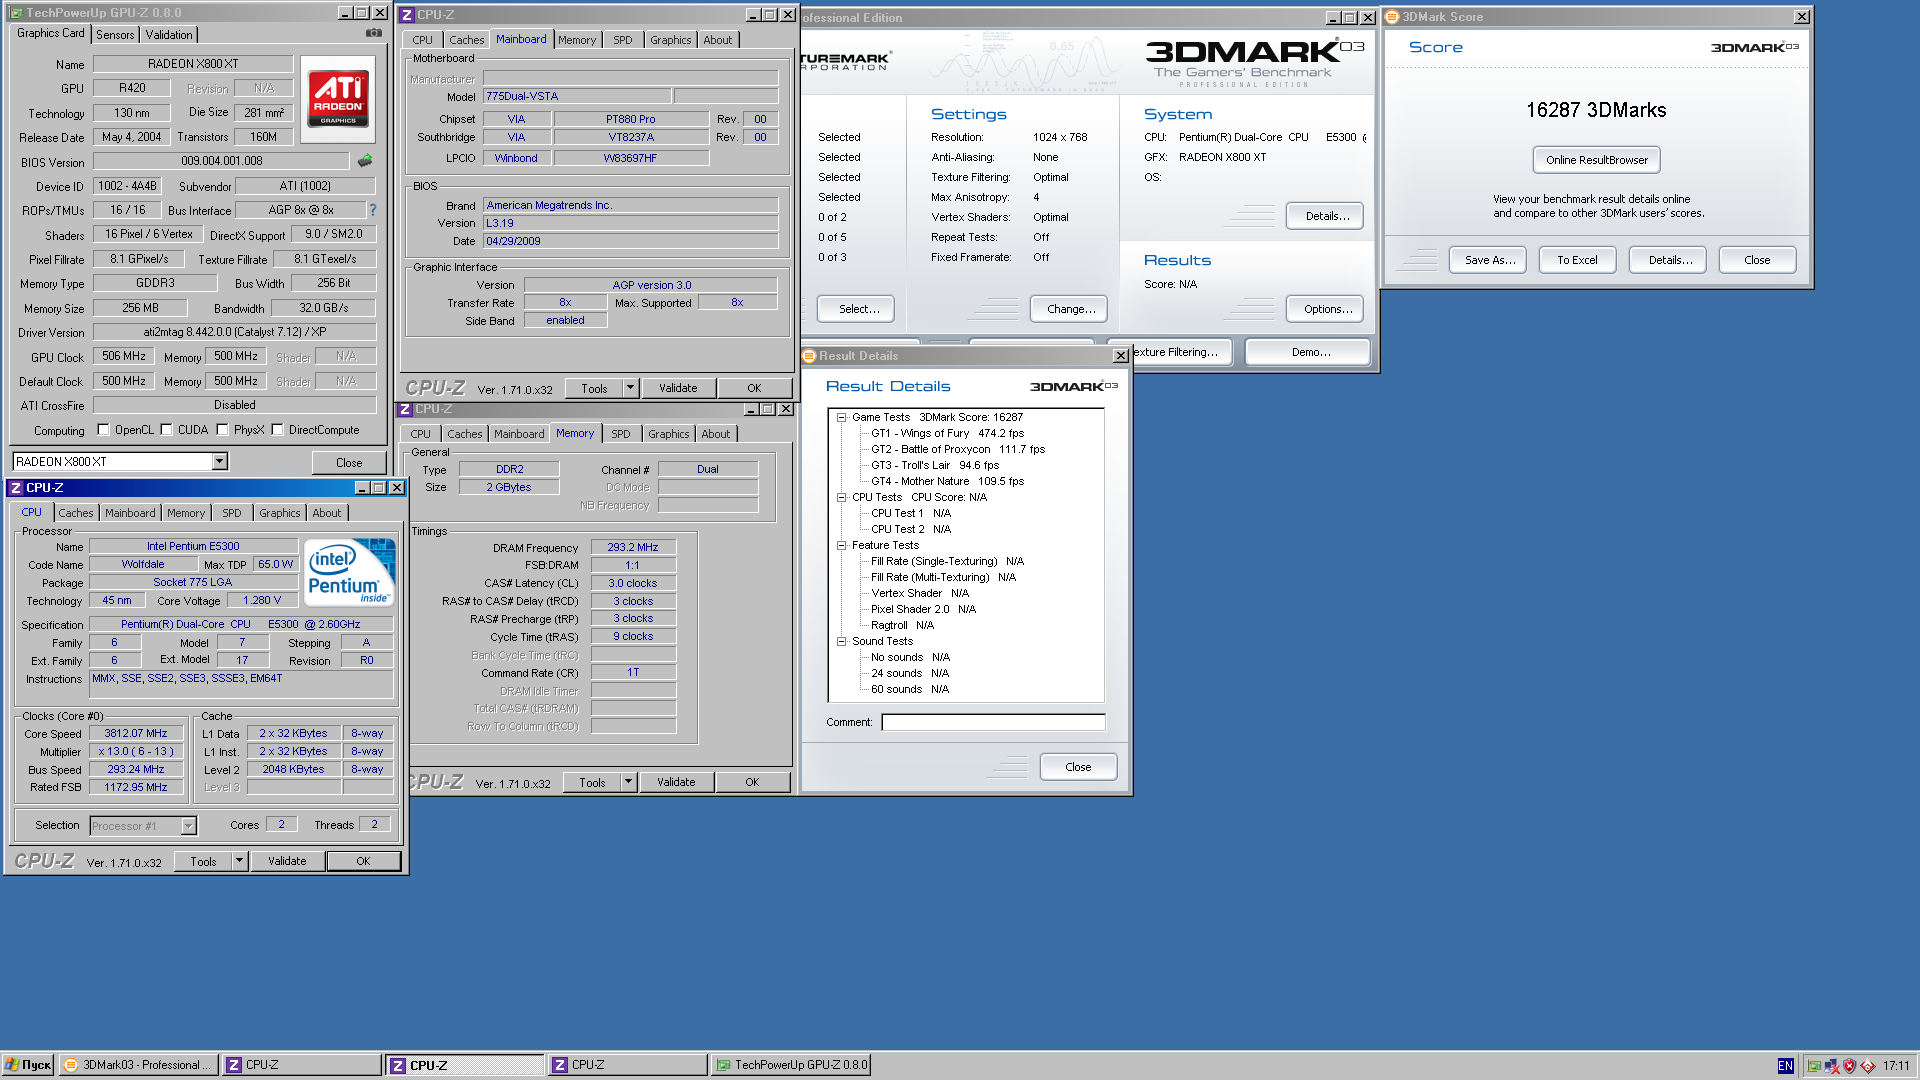The width and height of the screenshot is (1920, 1080).
Task: Open Caches tab in bottom-left CPU-Z window
Action: click(76, 513)
